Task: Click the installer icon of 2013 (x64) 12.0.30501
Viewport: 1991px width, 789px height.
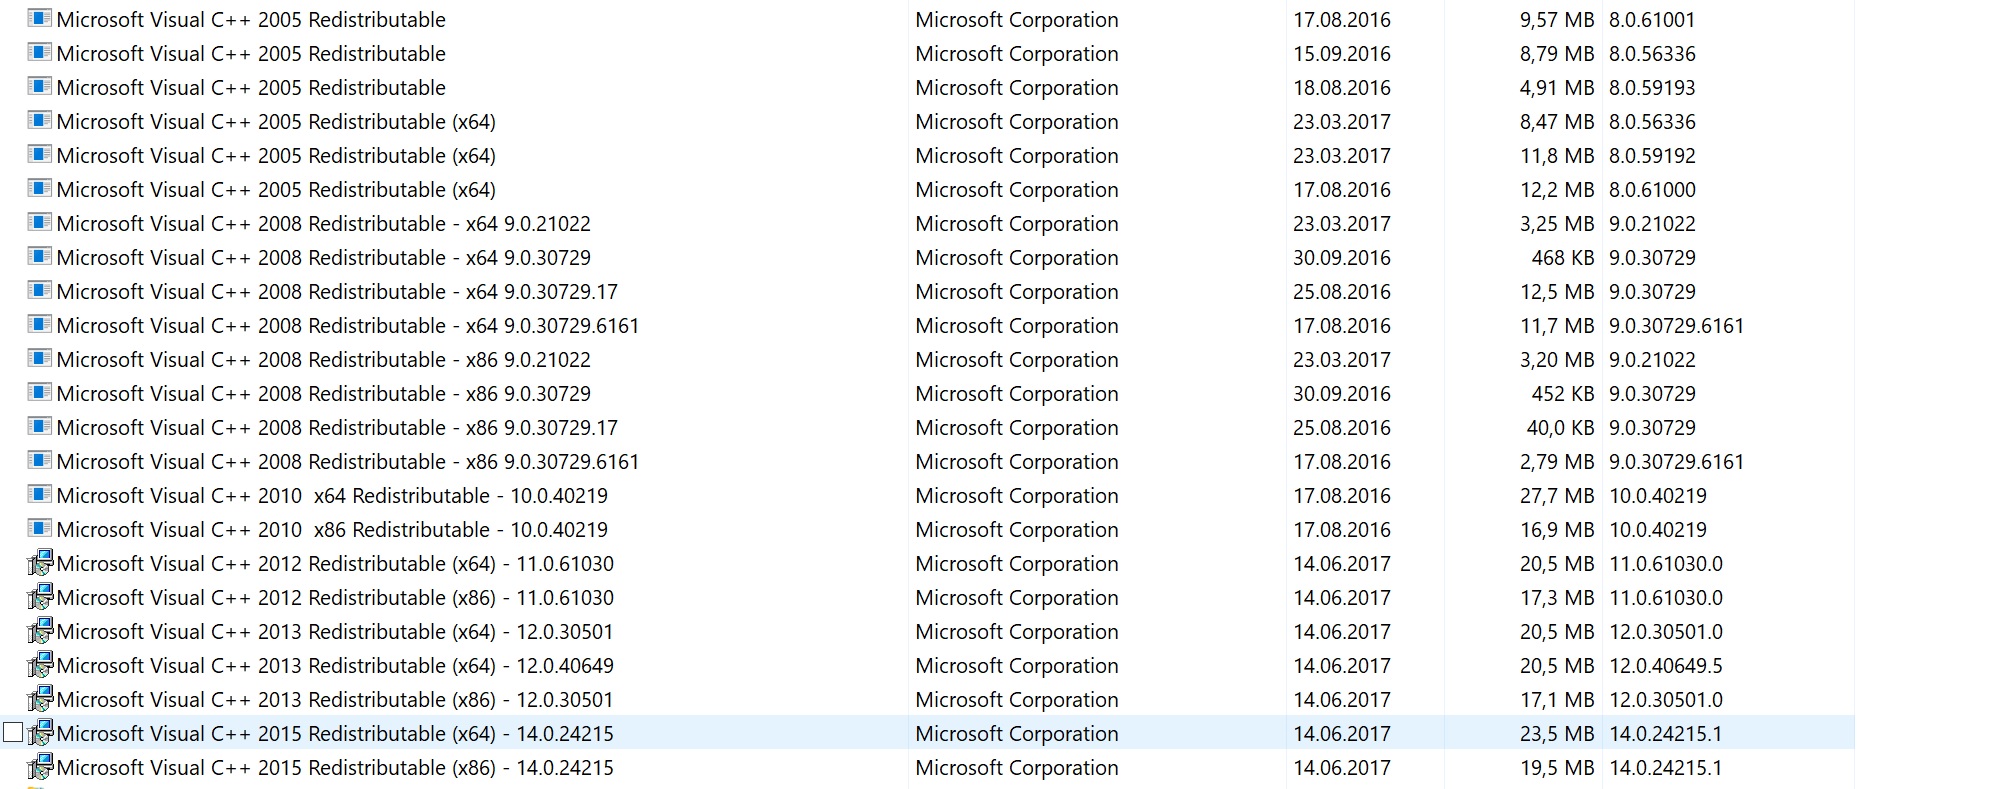Action: click(40, 631)
